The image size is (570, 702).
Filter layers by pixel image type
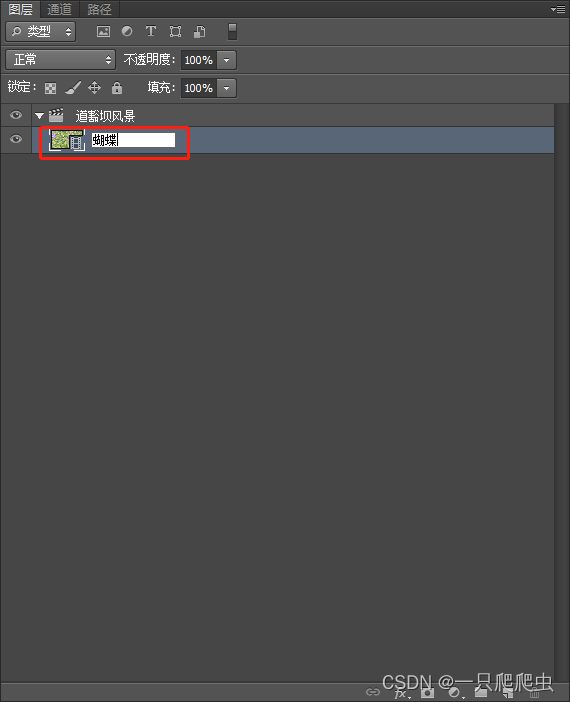[103, 31]
